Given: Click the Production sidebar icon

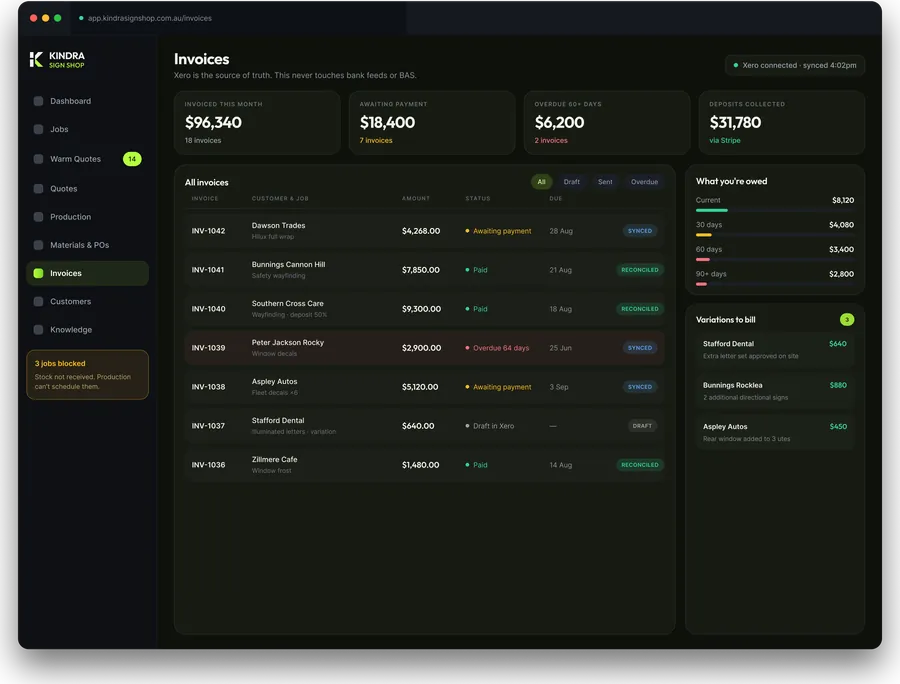Looking at the screenshot, I should tap(38, 217).
